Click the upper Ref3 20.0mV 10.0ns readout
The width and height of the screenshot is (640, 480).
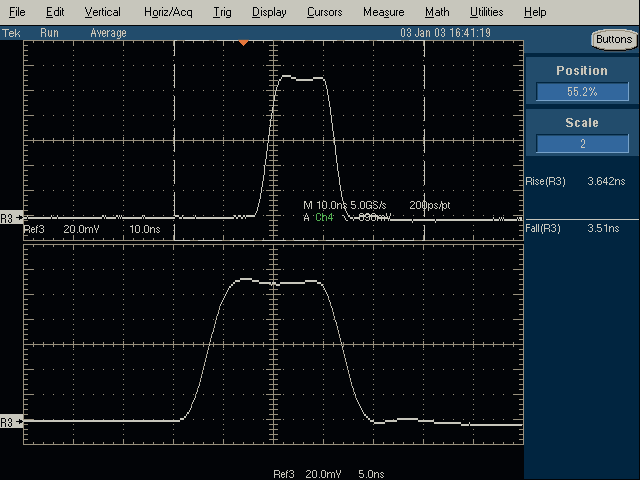[x=92, y=229]
